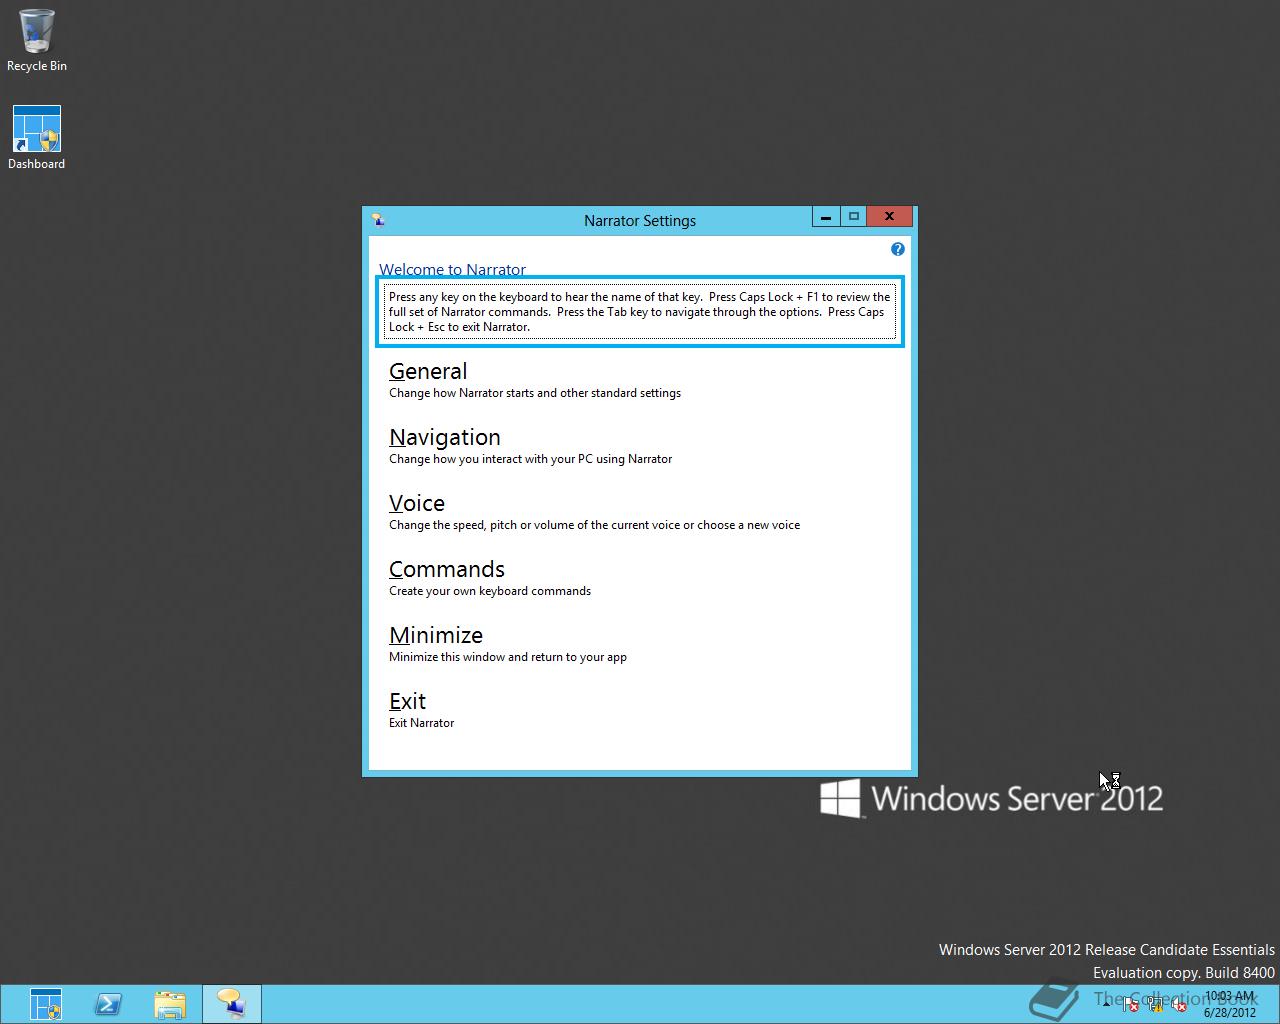
Task: Click the 'Welcome to Narrator' heading
Action: coord(452,269)
